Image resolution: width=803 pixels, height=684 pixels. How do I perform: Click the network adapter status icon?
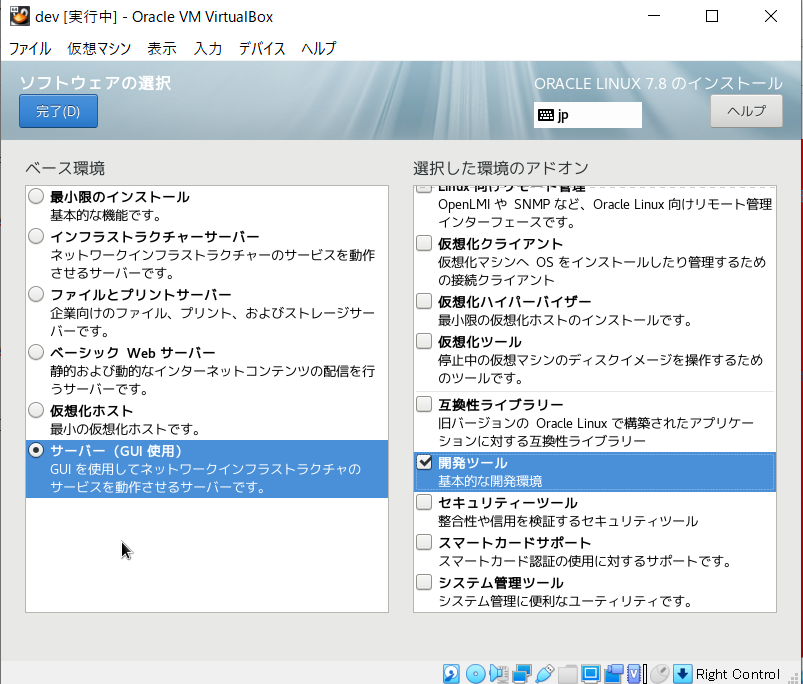(521, 673)
